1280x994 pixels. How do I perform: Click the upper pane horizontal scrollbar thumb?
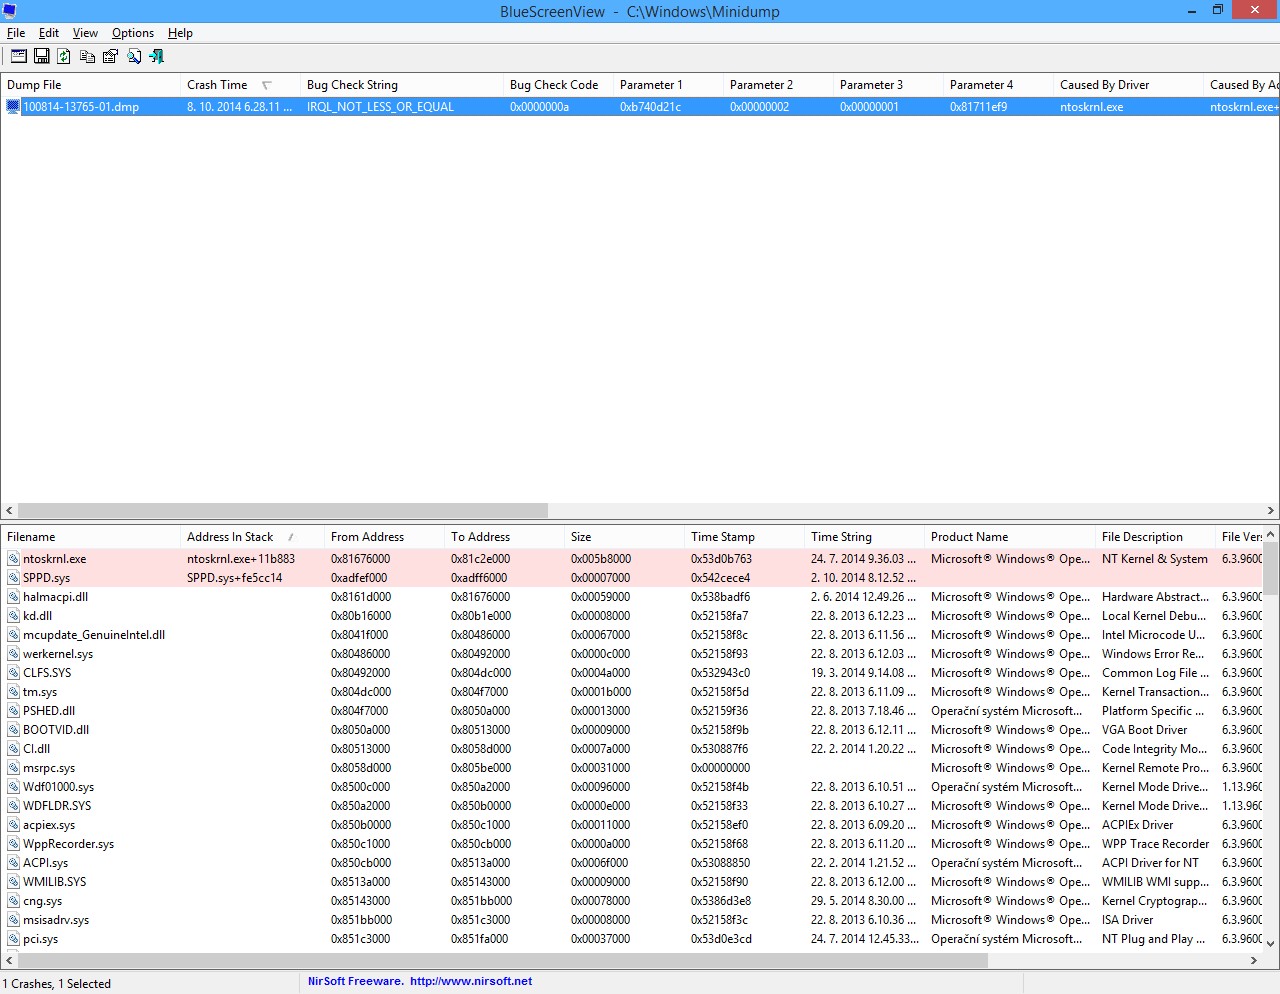[283, 511]
